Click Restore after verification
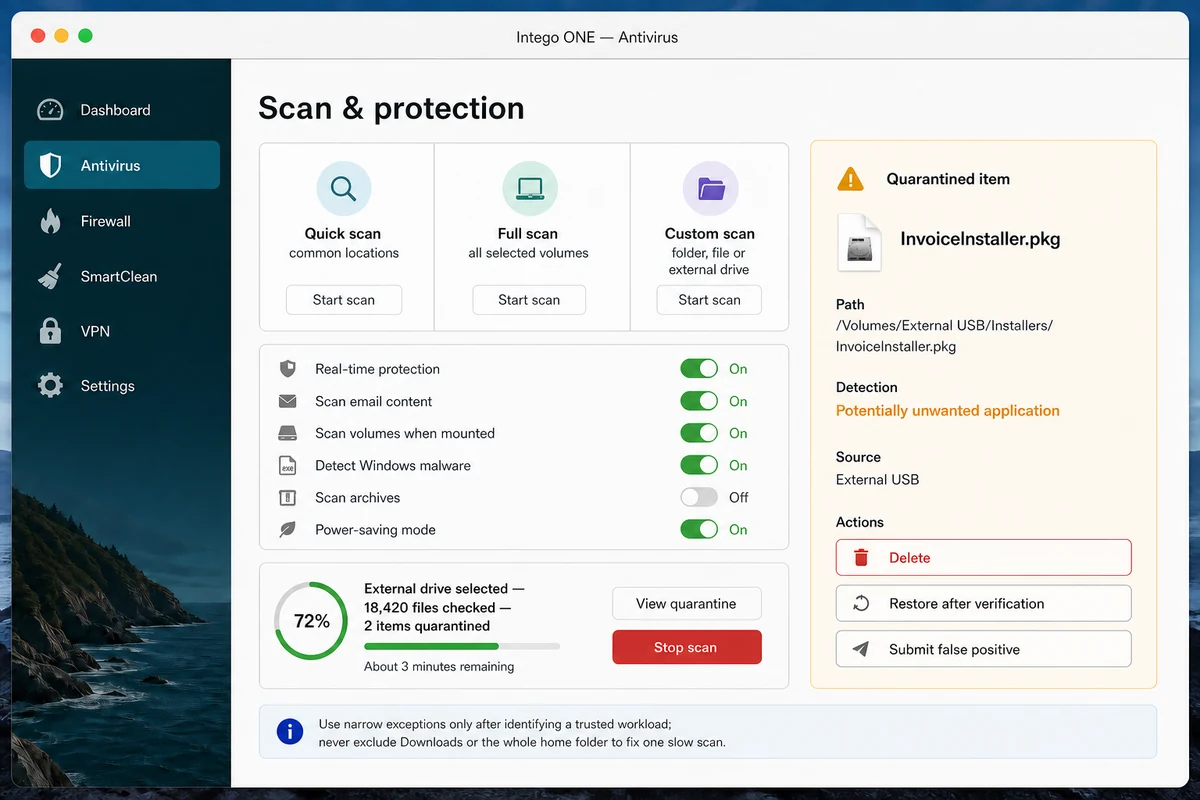 [x=983, y=604]
